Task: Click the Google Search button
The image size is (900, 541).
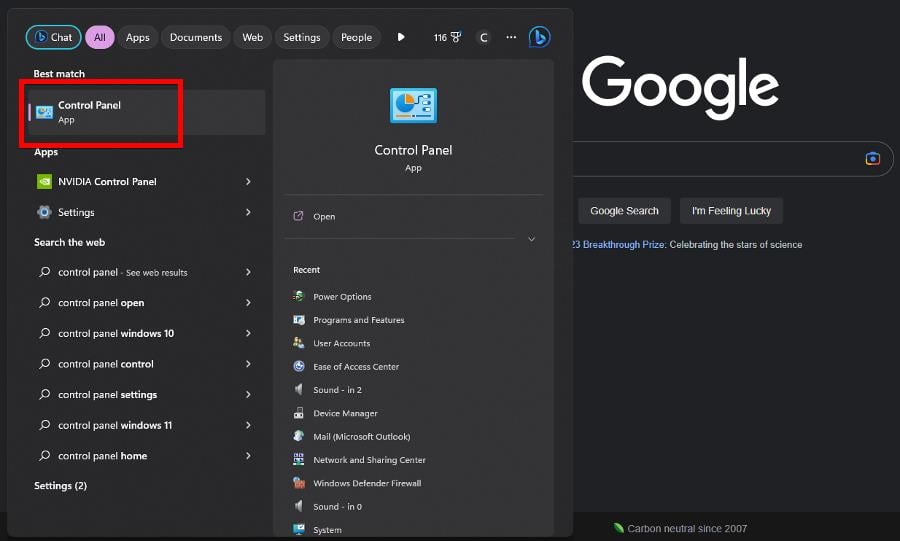Action: pyautogui.click(x=624, y=211)
